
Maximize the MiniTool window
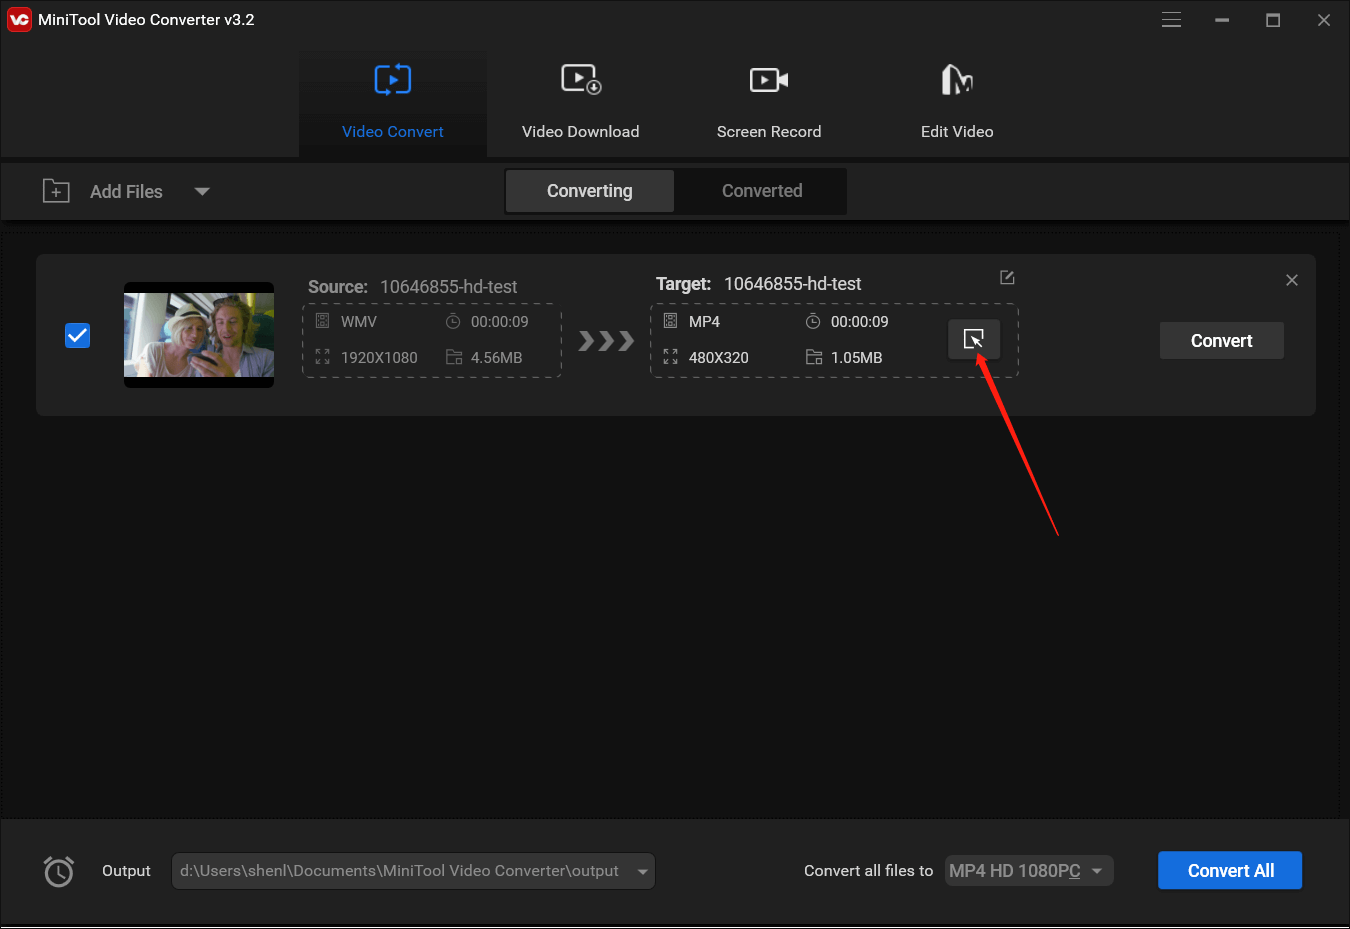1273,20
